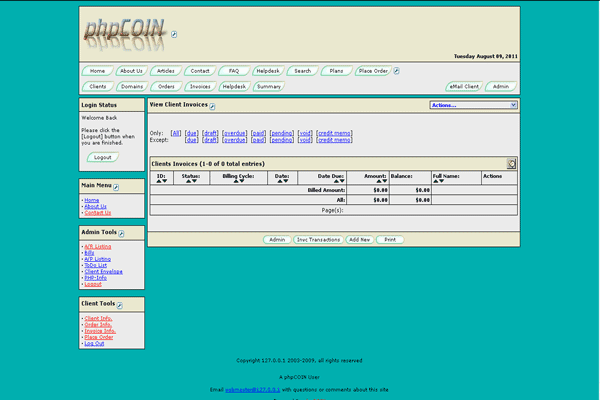Open Client Envelope in Admin Tools

coord(104,272)
